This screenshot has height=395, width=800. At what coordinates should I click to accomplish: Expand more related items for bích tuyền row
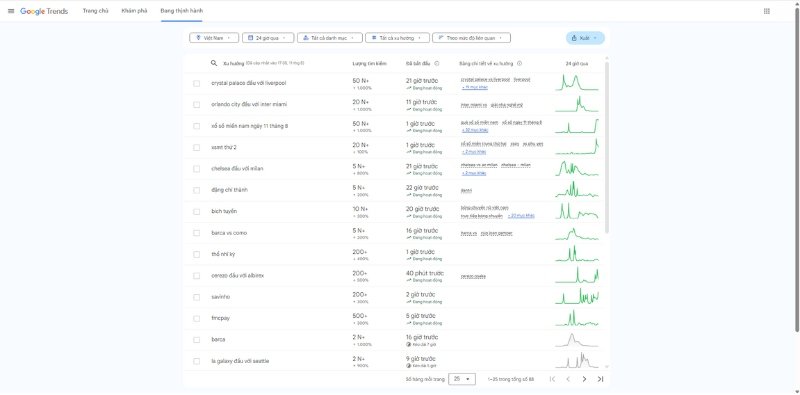[521, 216]
